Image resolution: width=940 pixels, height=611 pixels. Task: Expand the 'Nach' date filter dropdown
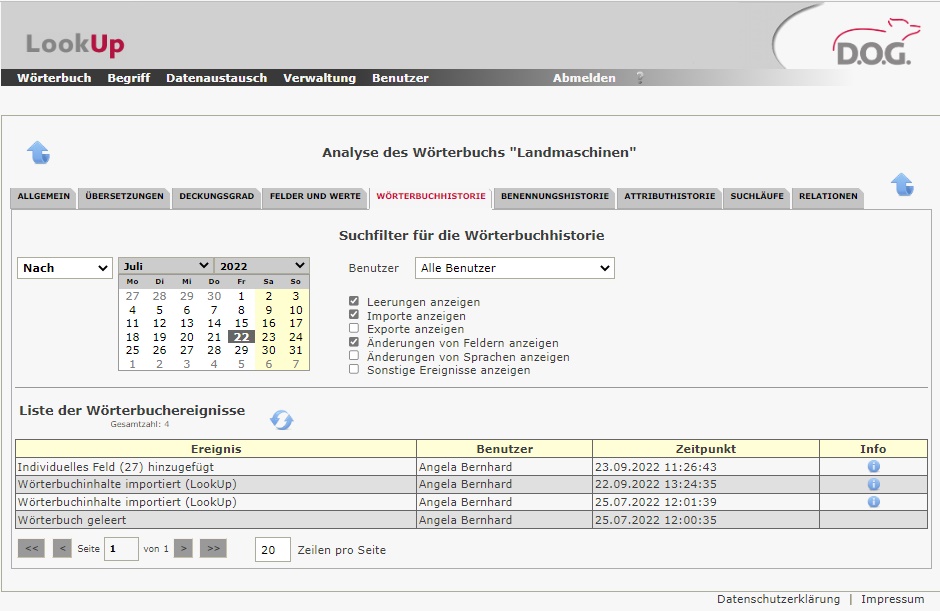tap(65, 268)
